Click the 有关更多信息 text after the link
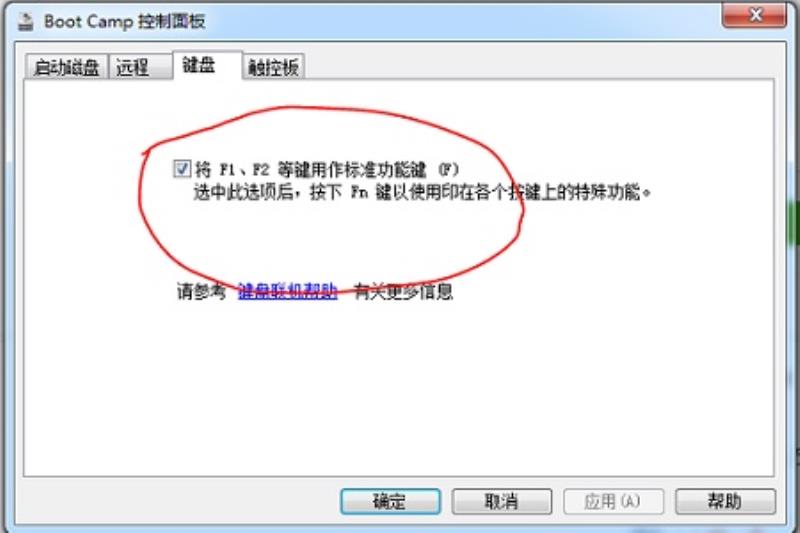Viewport: 800px width, 533px height. click(403, 291)
